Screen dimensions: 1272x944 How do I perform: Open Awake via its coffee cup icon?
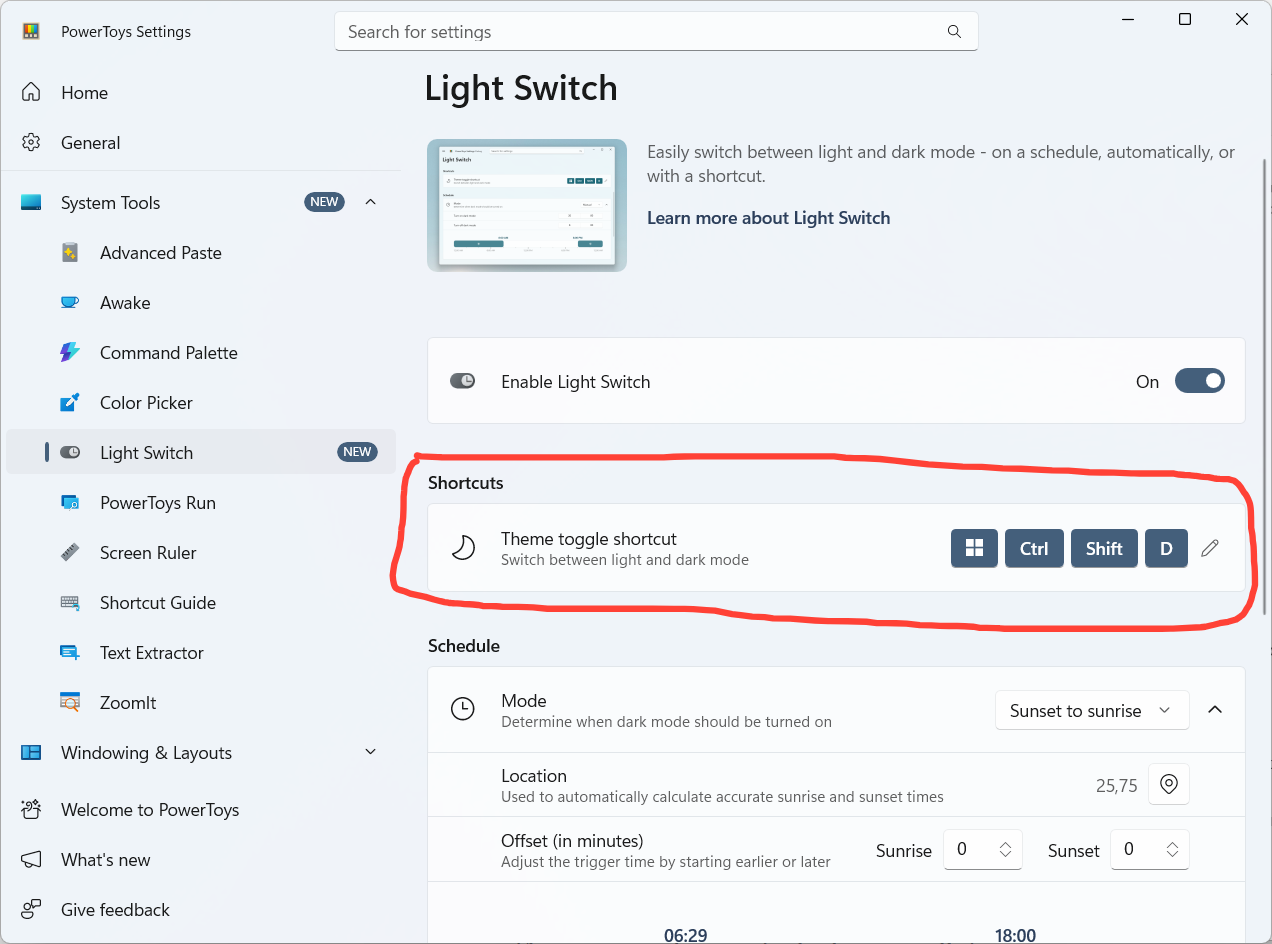(x=70, y=303)
